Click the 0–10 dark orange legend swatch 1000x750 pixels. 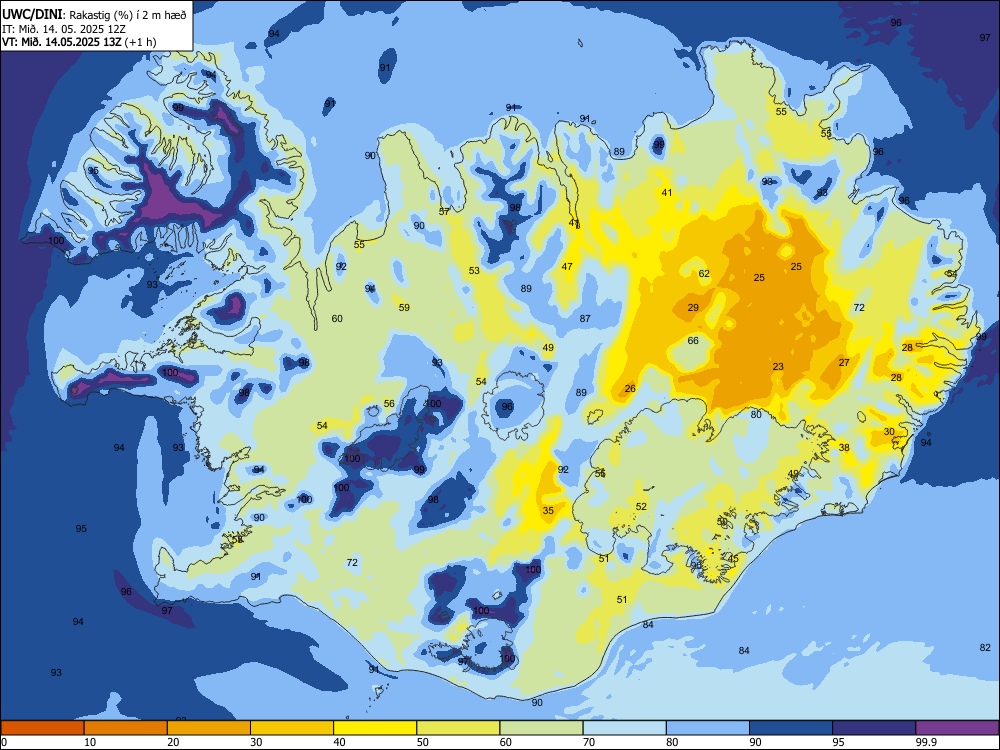coord(42,728)
